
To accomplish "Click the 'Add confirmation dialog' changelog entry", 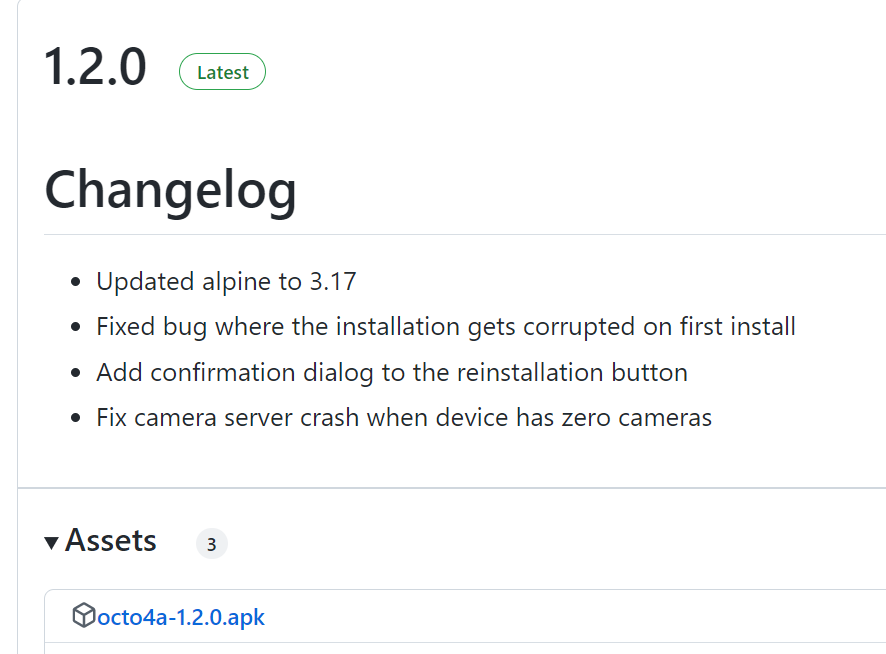I will pyautogui.click(x=392, y=373).
